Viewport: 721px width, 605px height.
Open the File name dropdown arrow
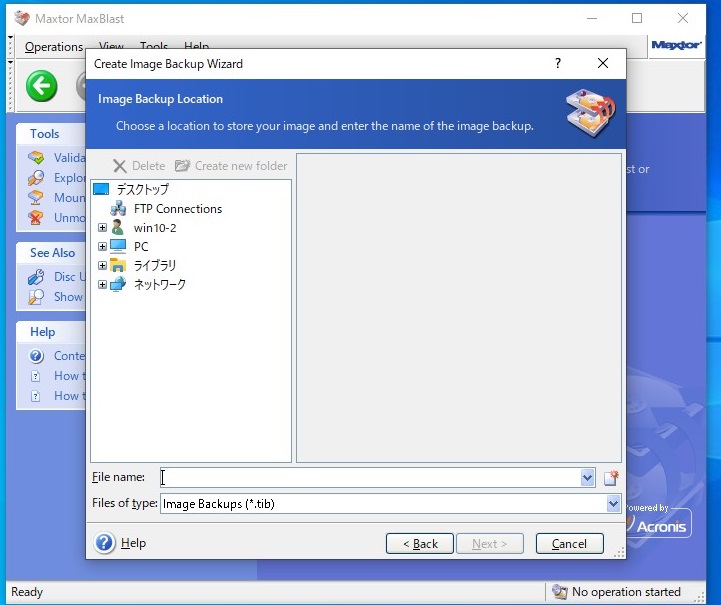click(587, 478)
